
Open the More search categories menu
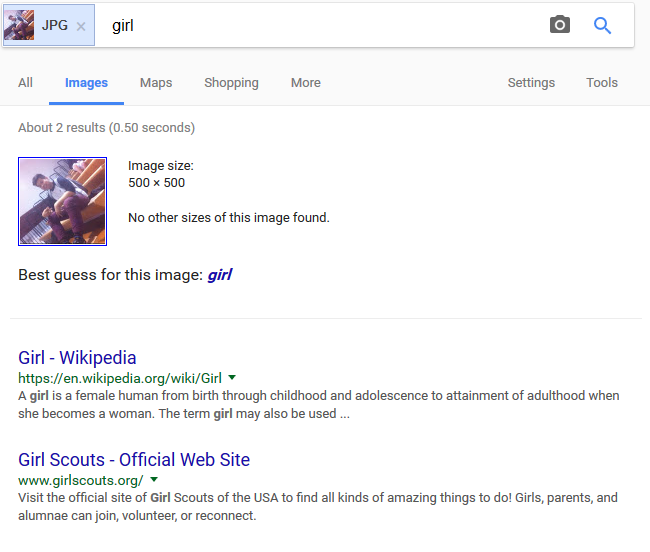pyautogui.click(x=306, y=82)
